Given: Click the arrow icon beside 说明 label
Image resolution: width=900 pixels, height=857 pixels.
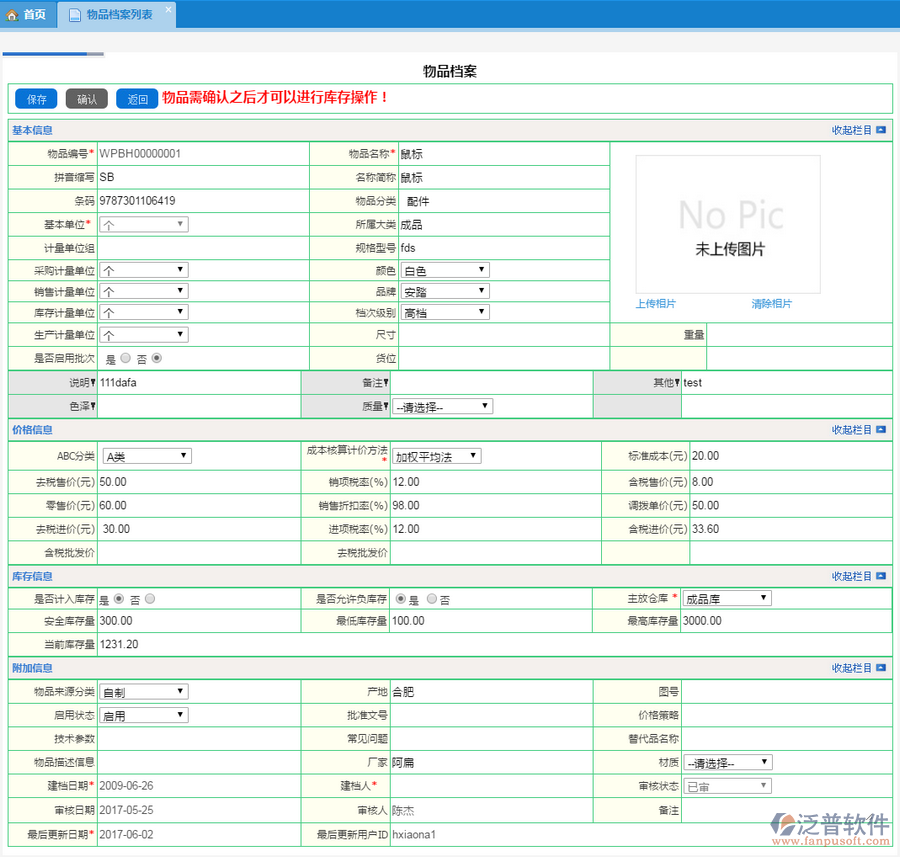Looking at the screenshot, I should pyautogui.click(x=94, y=383).
